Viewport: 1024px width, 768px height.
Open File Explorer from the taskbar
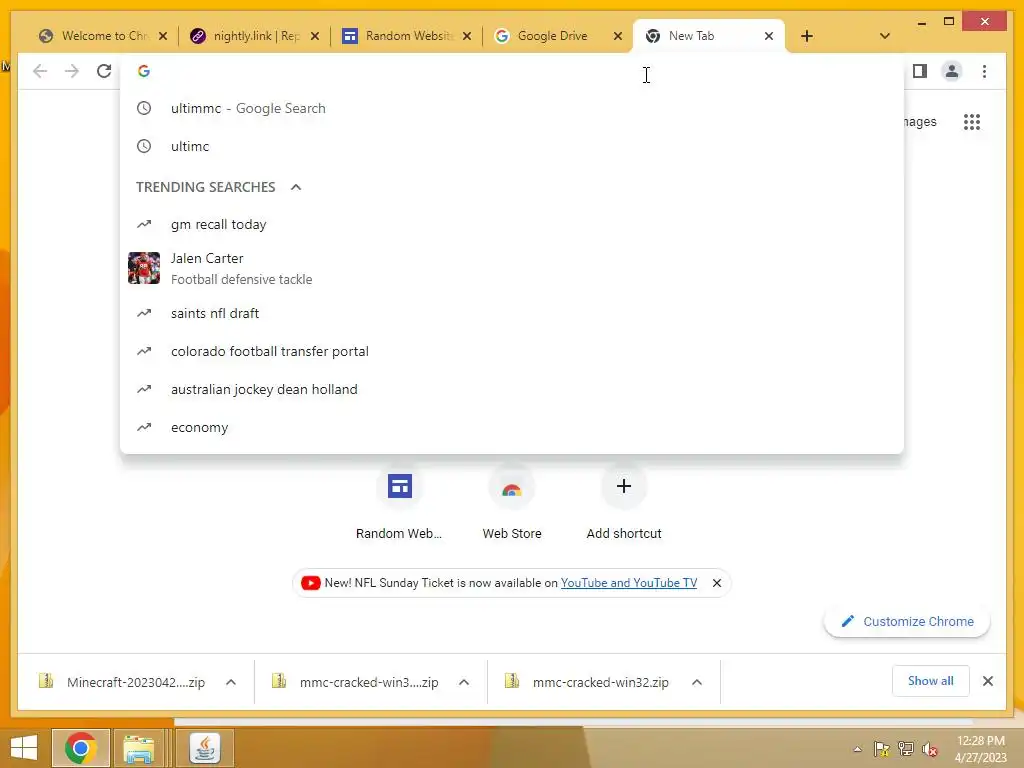point(139,748)
